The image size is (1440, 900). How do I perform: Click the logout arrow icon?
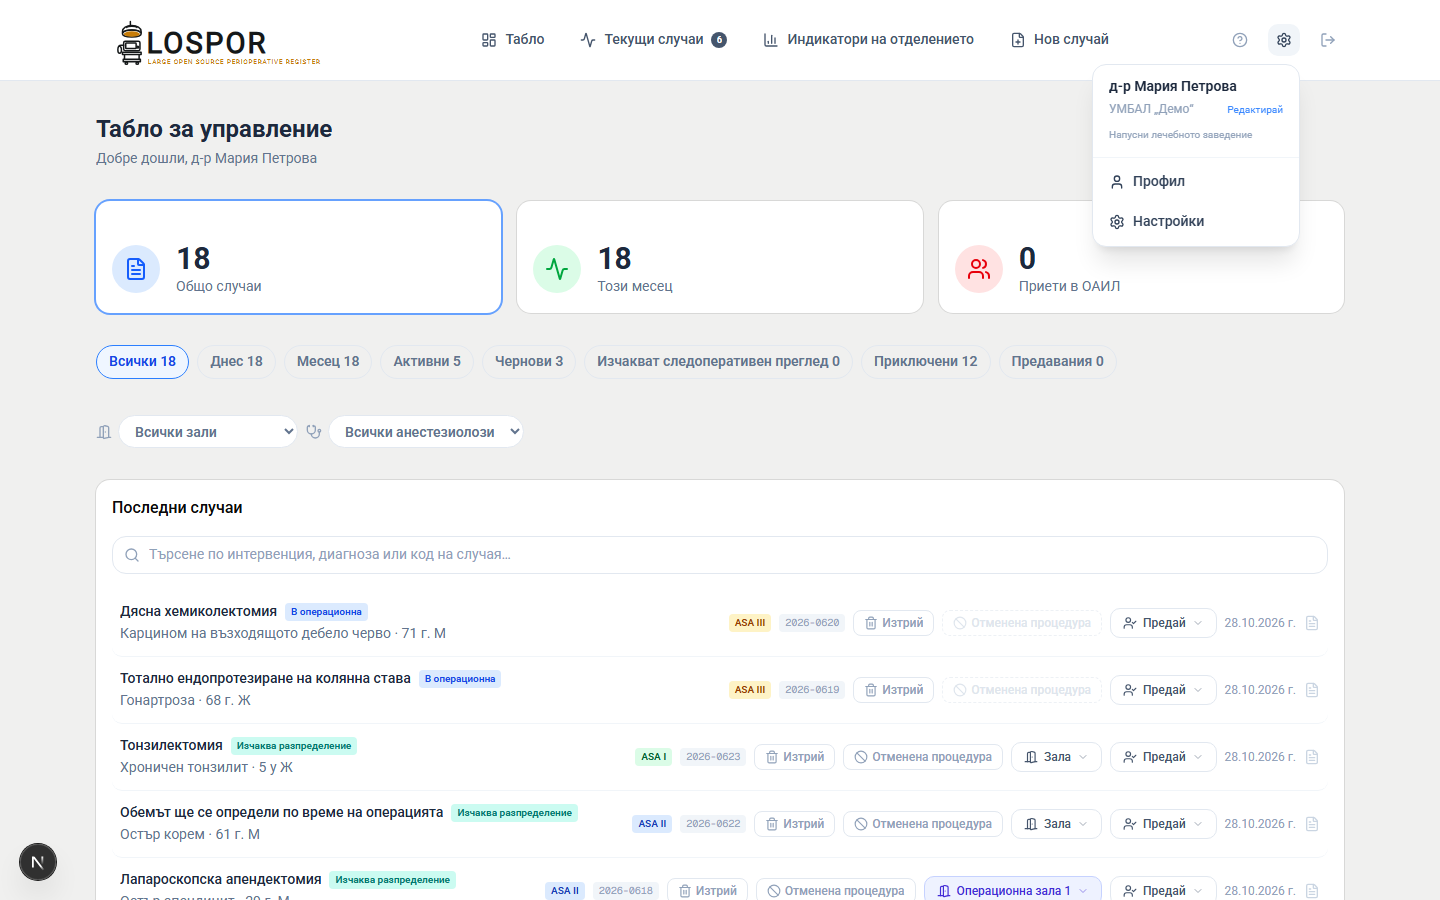[x=1328, y=40]
